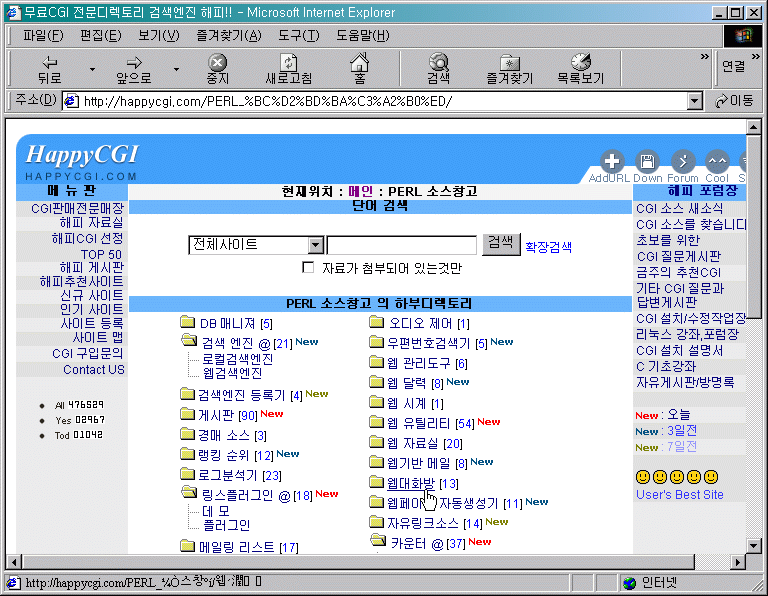This screenshot has height=596, width=768.
Task: Open the DB 매니져 folder icon
Action: (x=188, y=322)
